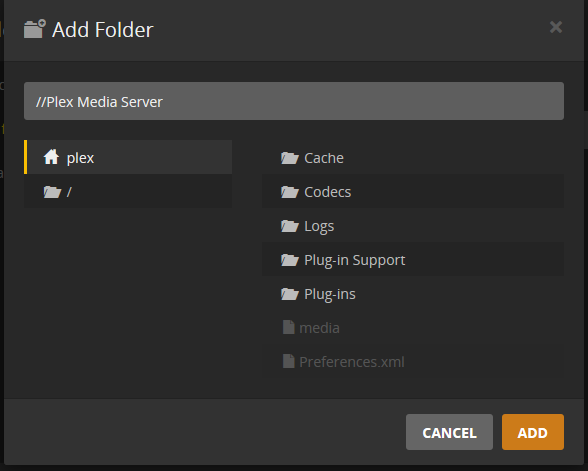Image resolution: width=588 pixels, height=471 pixels.
Task: Click the Cache folder icon
Action: (x=290, y=158)
